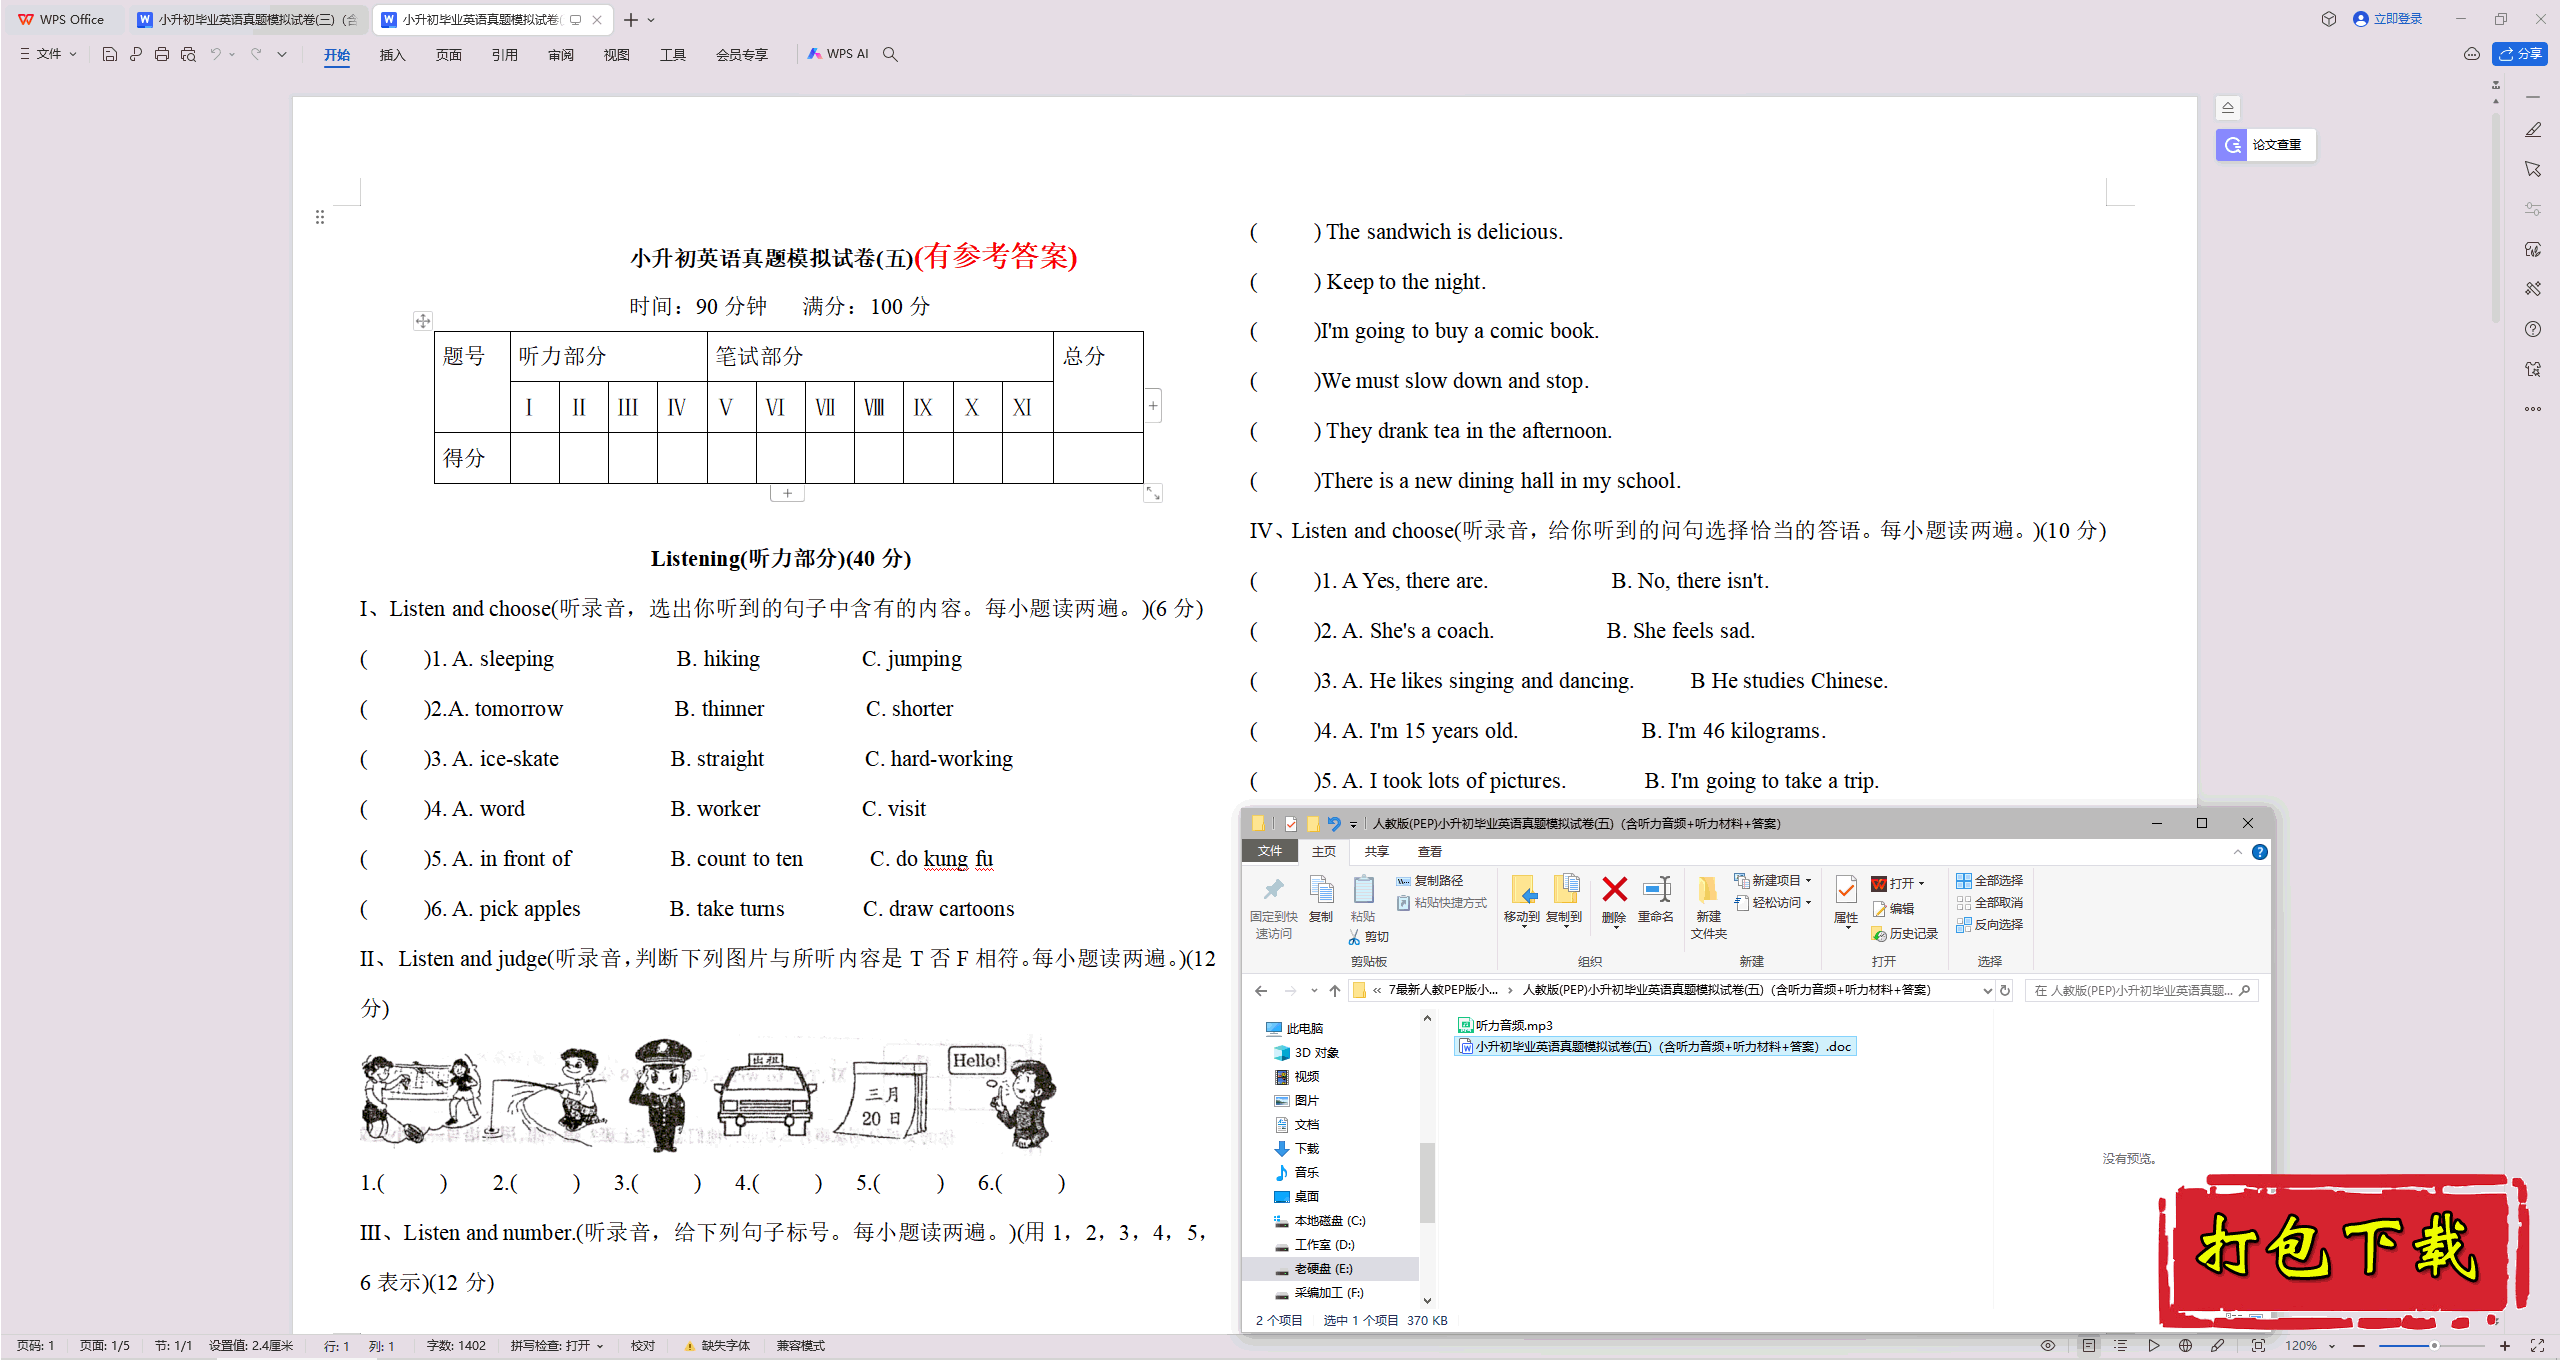This screenshot has width=2560, height=1360.
Task: Click the table move handle icon
Action: pos(423,321)
